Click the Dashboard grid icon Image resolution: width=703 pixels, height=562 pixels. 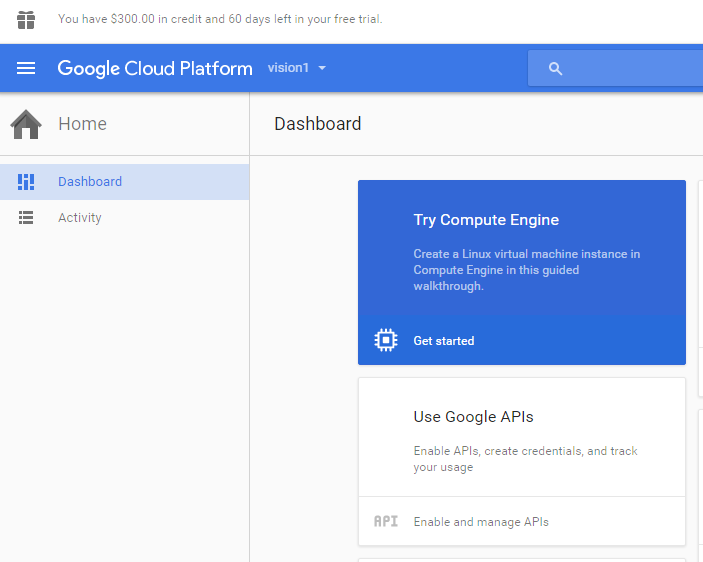26,182
